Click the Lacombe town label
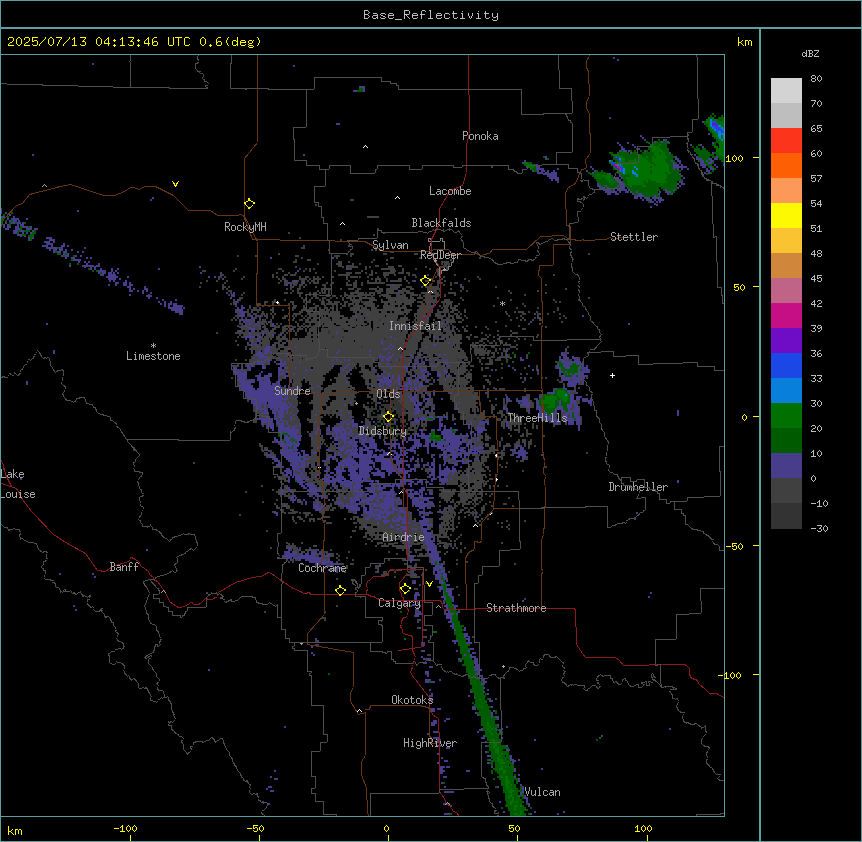 450,191
